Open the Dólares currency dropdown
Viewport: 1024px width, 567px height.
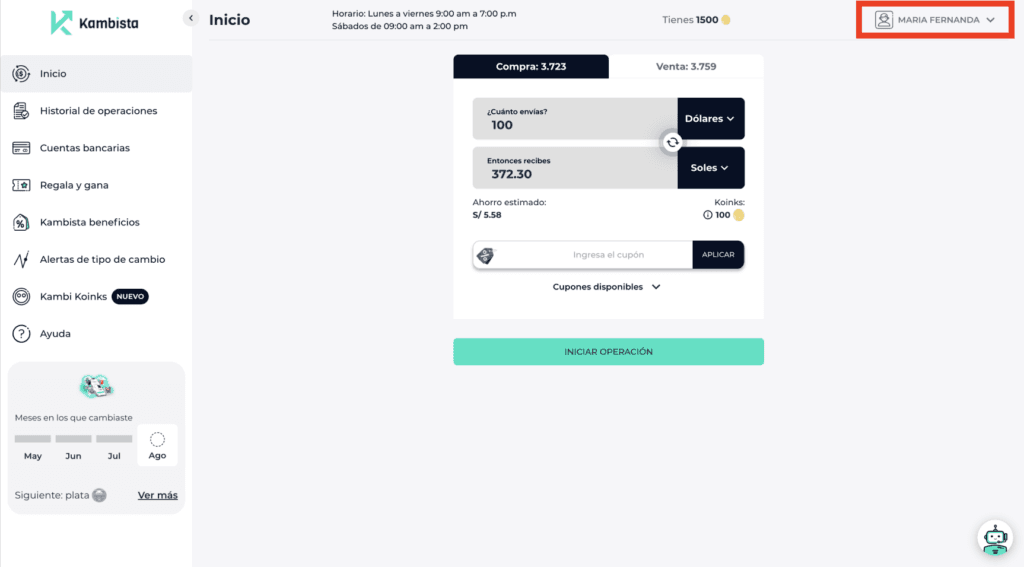click(710, 118)
